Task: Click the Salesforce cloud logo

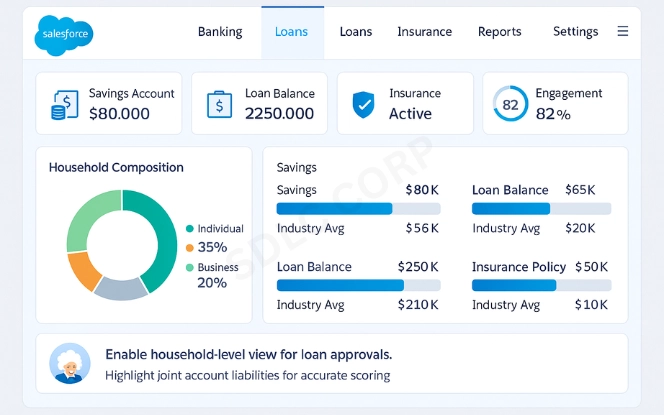Action: point(65,34)
